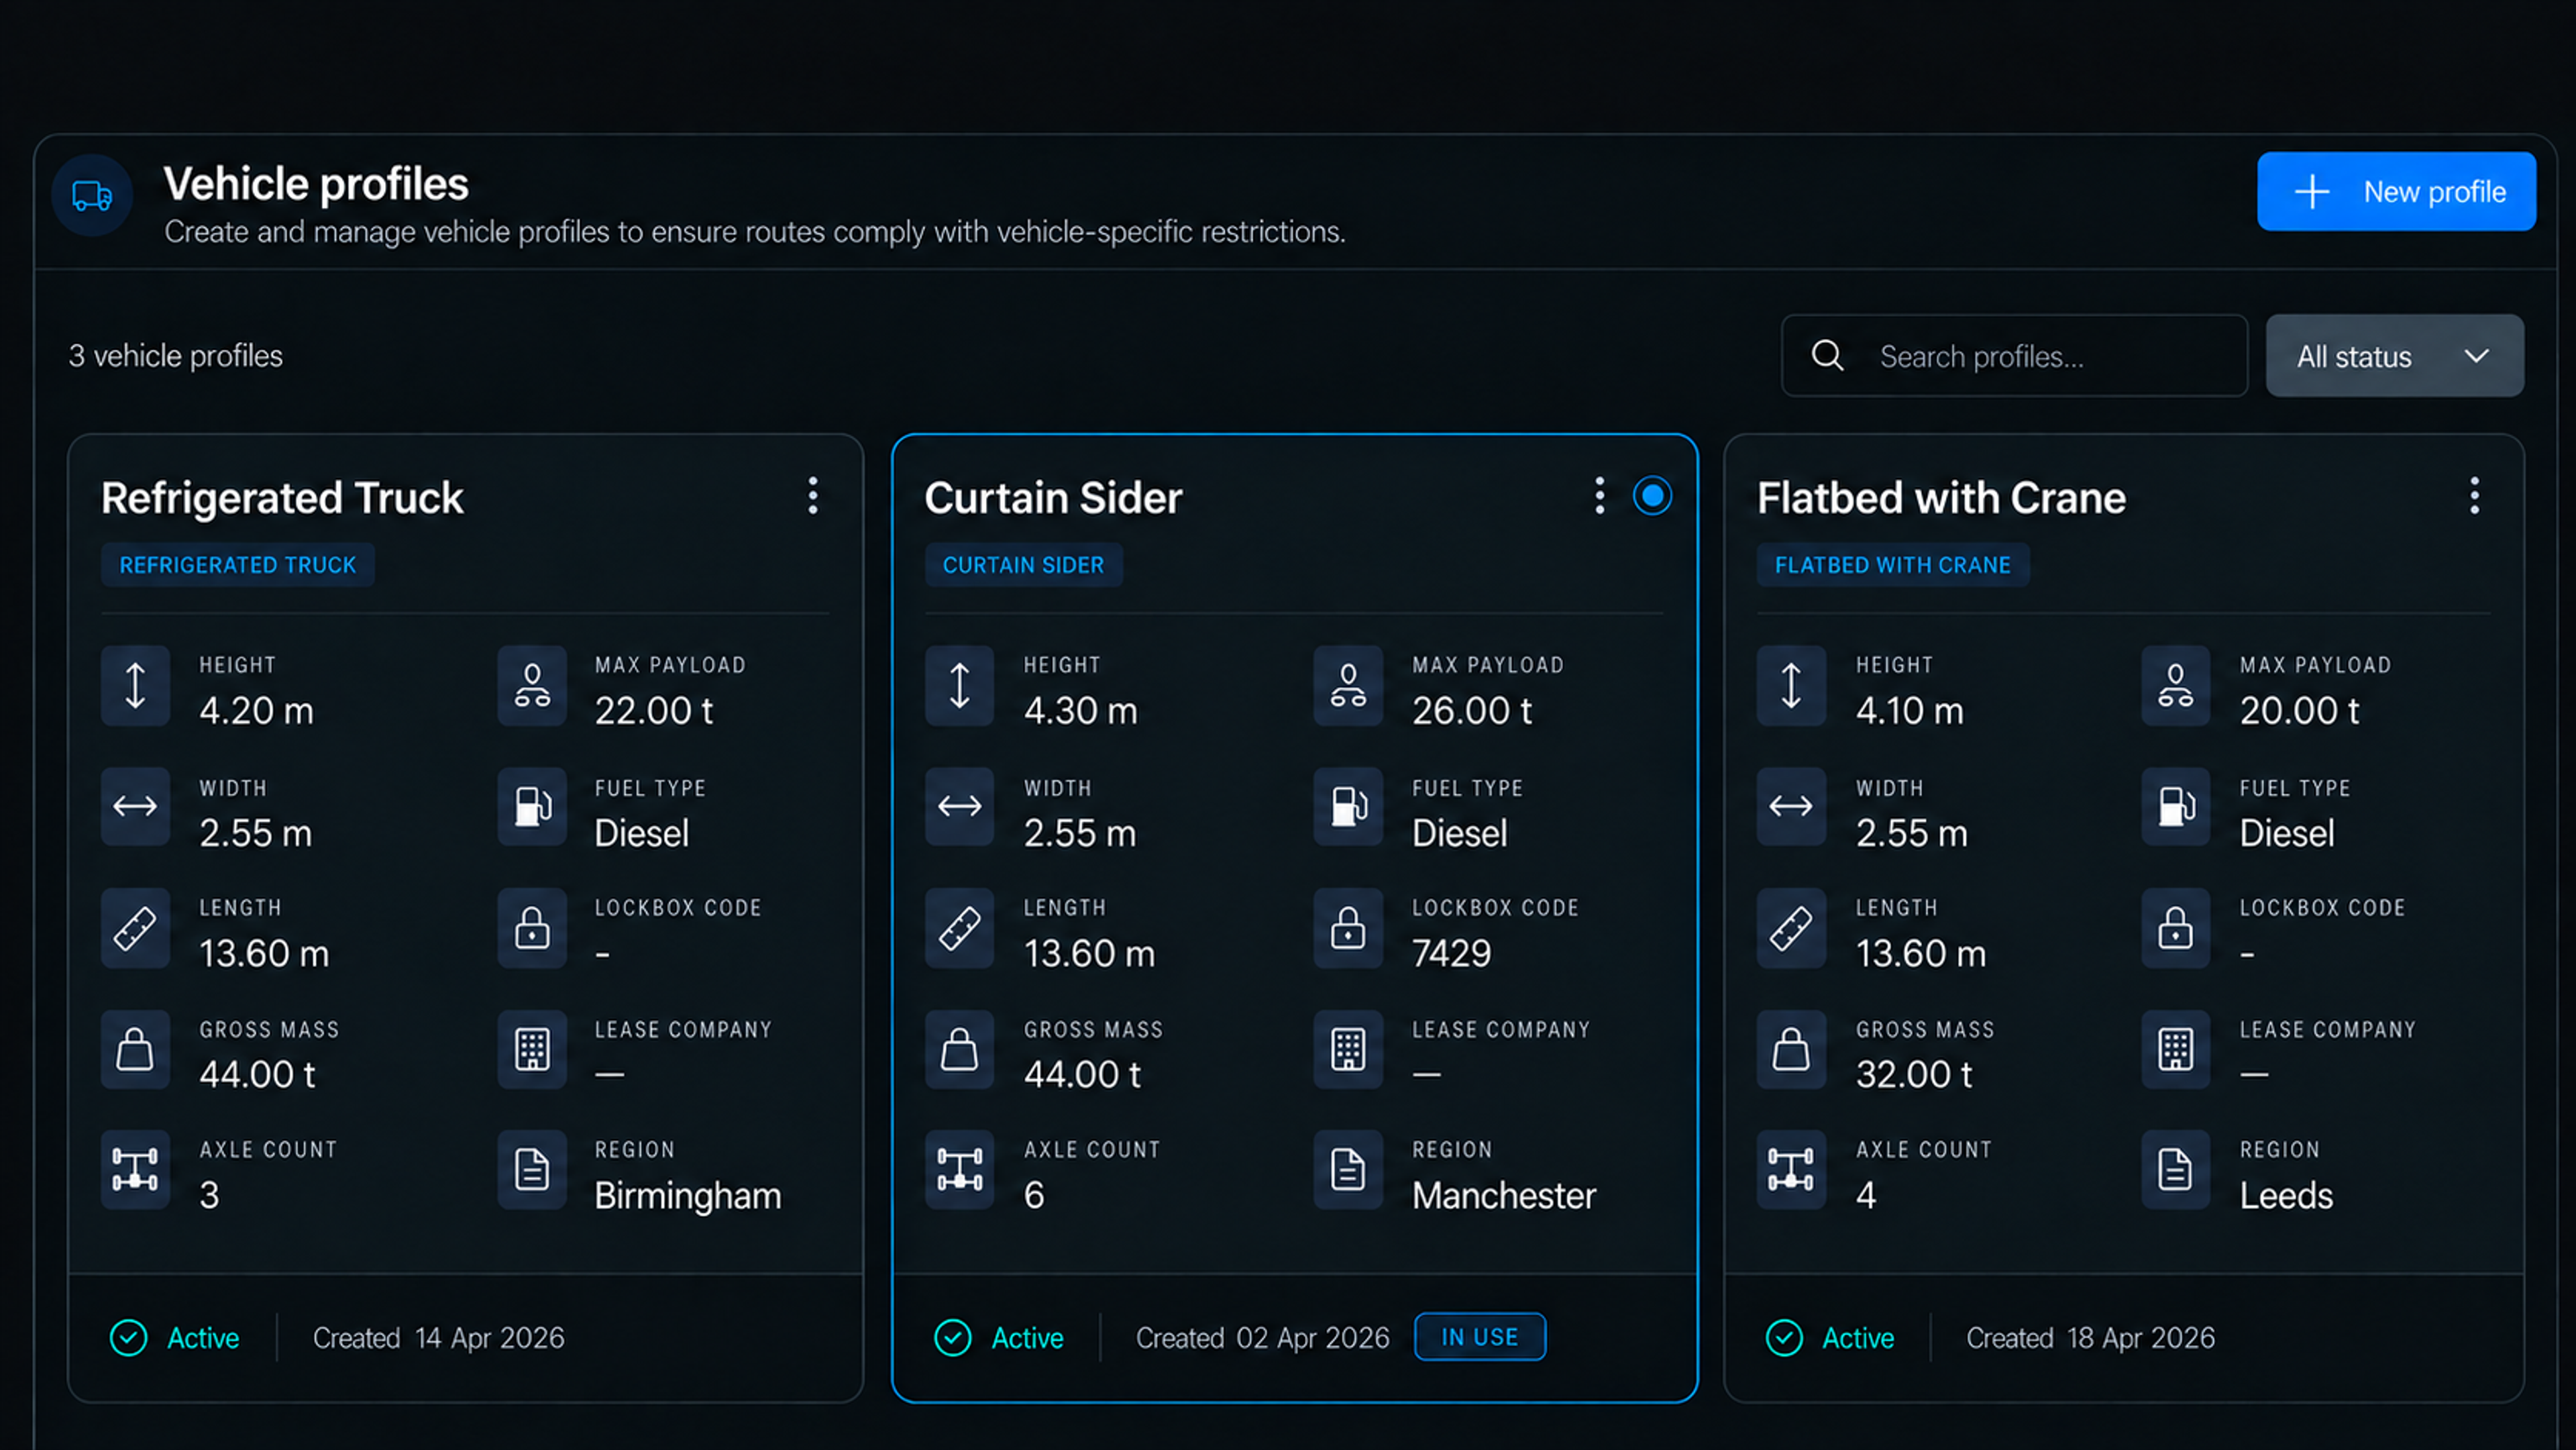Click the 3 vehicle profiles count text

pyautogui.click(x=176, y=356)
